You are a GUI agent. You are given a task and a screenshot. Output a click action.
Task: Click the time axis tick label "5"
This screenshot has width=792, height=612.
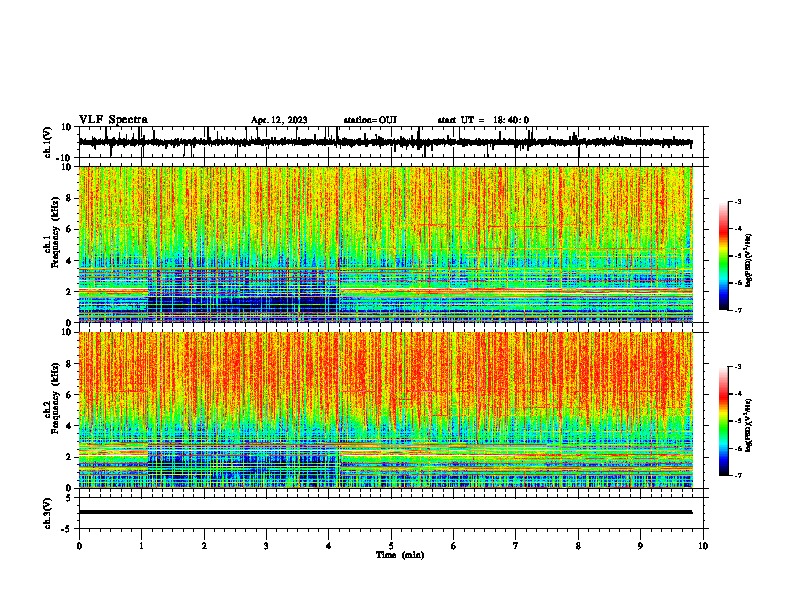[391, 546]
